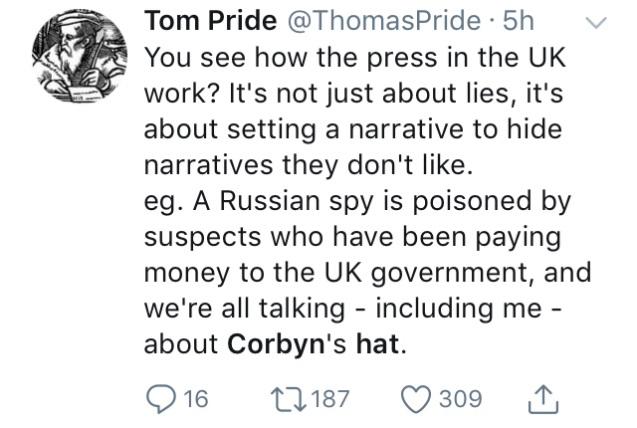637x428 pixels.
Task: Click the reply count 16
Action: (x=195, y=399)
